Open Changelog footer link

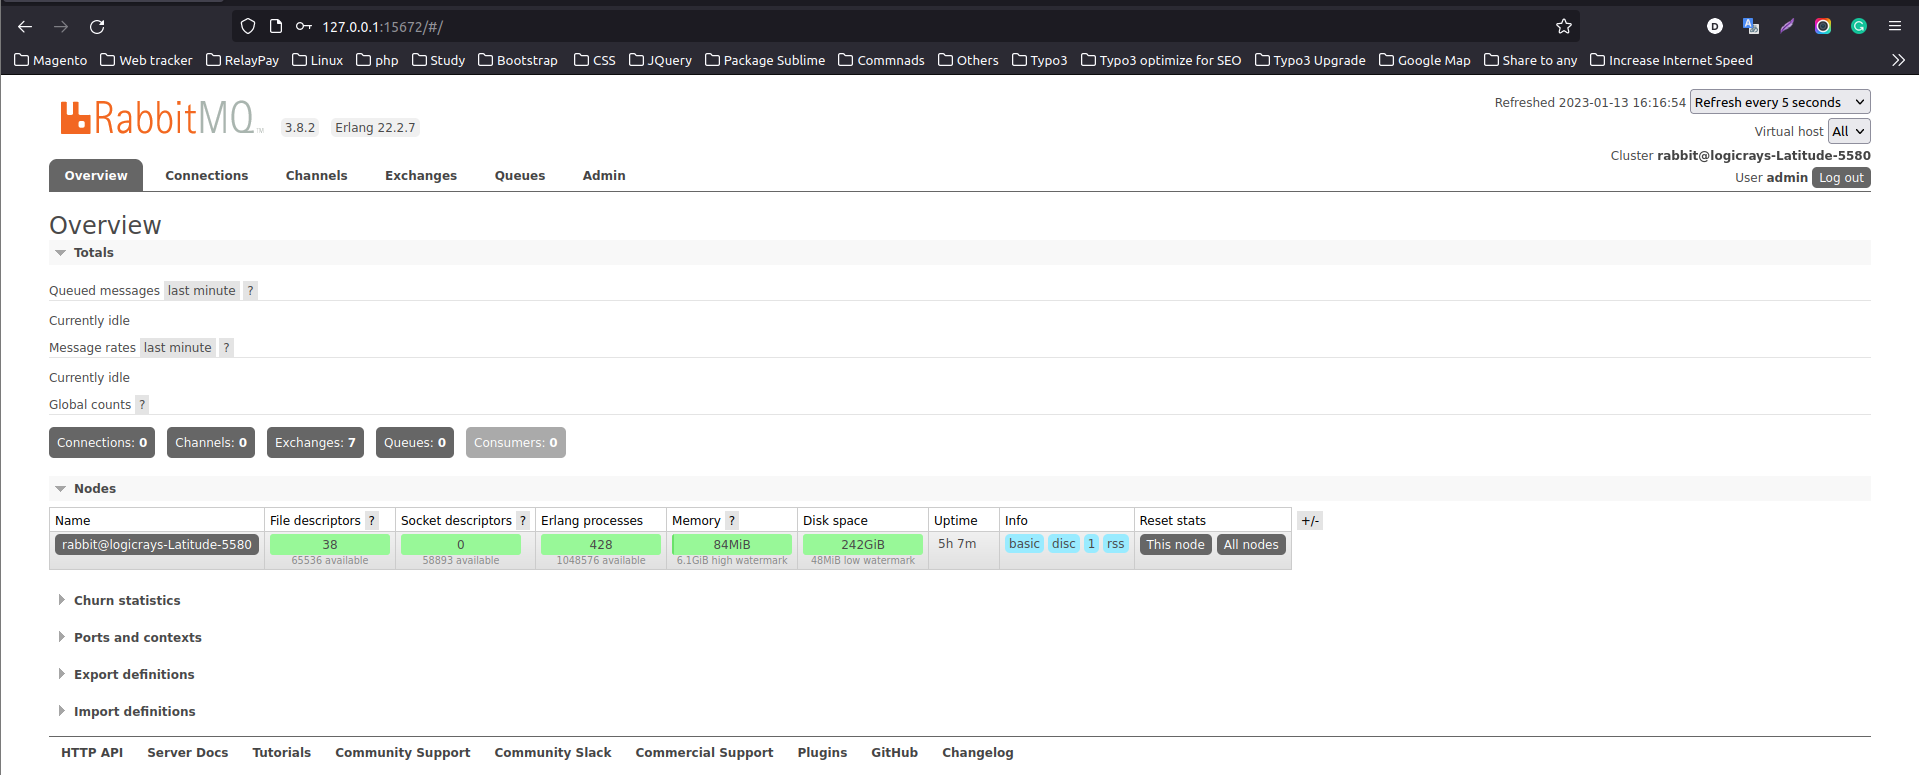(978, 753)
